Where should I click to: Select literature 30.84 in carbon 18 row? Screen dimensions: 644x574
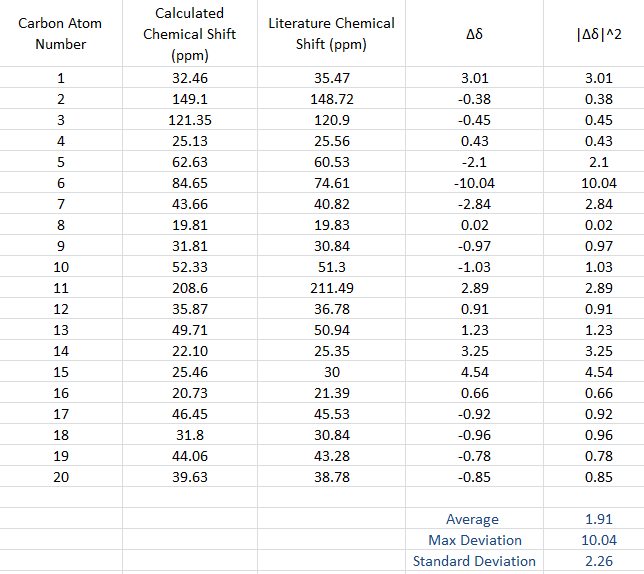pos(331,434)
